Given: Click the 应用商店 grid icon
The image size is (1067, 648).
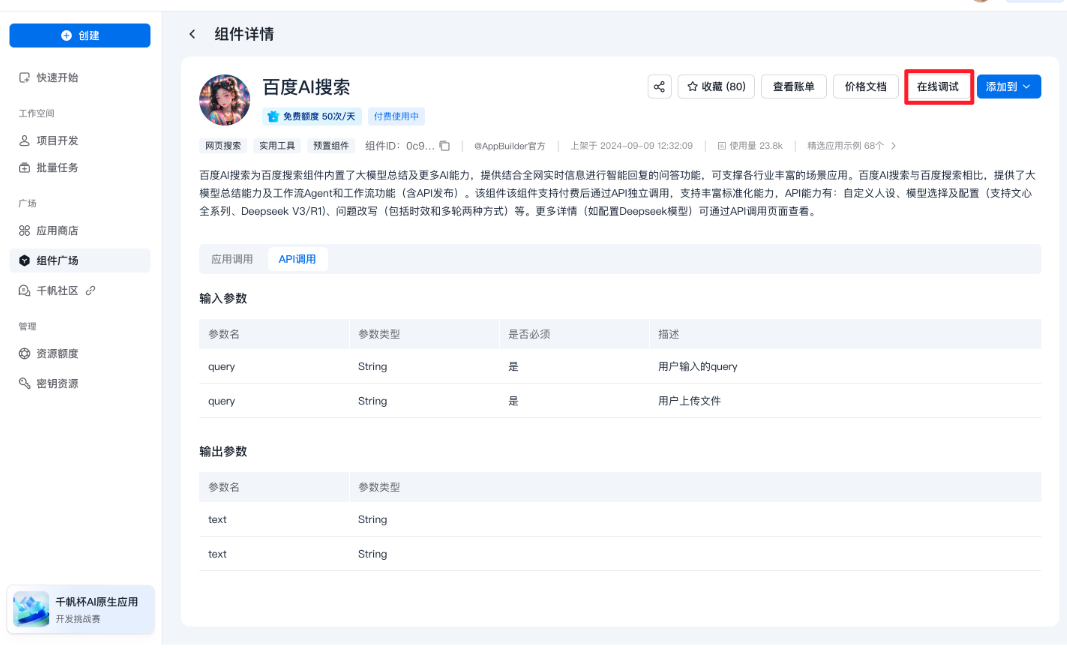Looking at the screenshot, I should 24,231.
